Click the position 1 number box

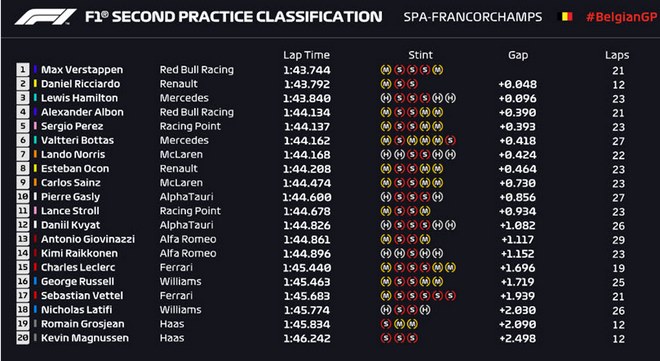(x=23, y=69)
